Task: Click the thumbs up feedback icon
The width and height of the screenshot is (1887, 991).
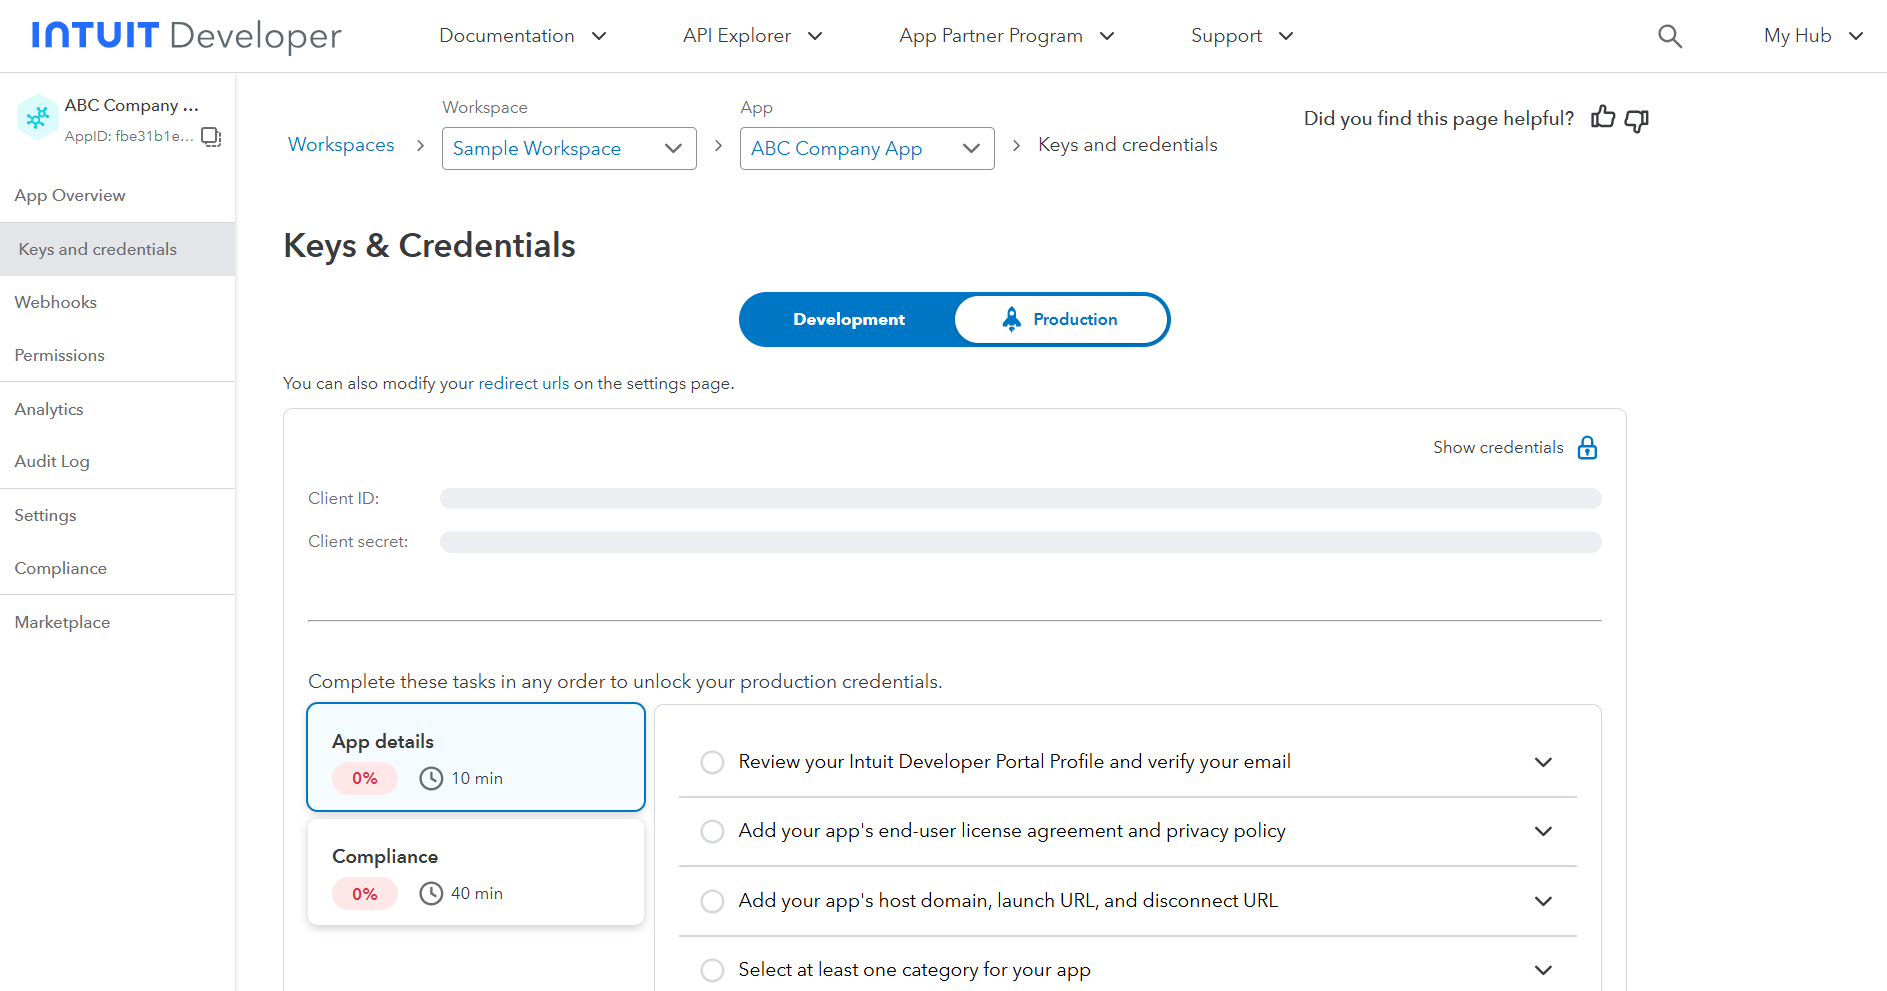Action: point(1603,118)
